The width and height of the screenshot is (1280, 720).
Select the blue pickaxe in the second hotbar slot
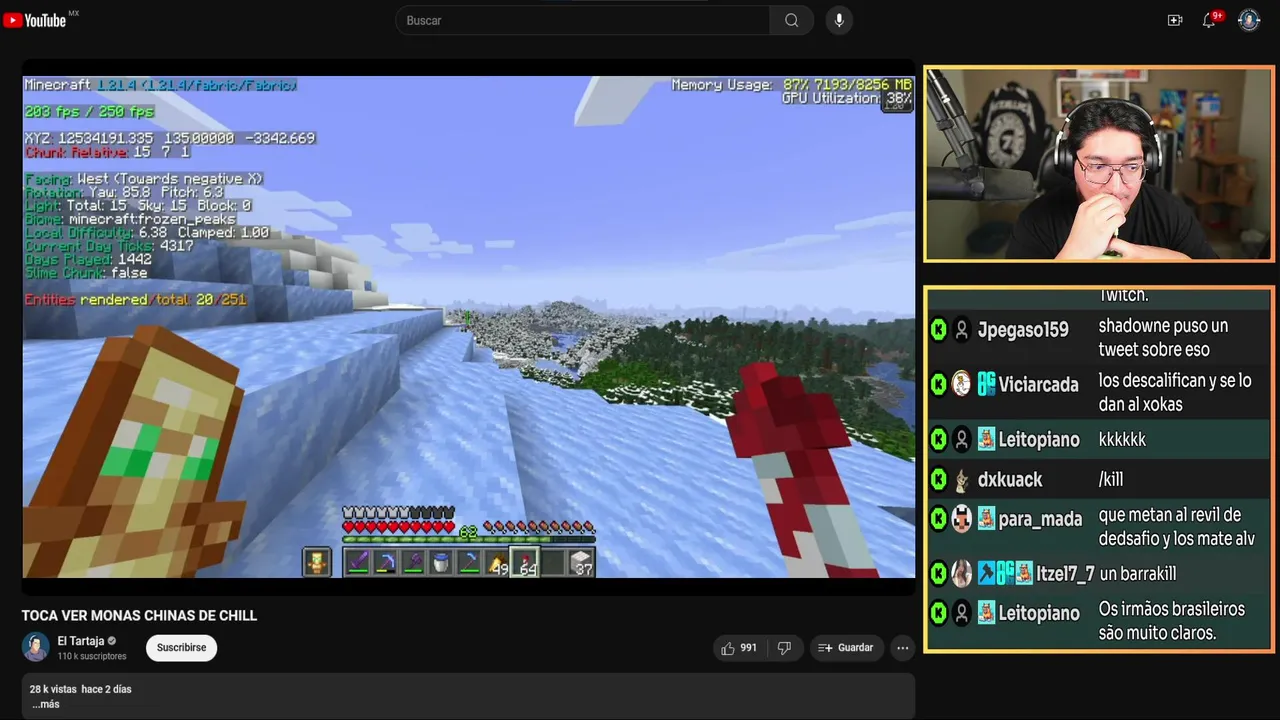pos(385,562)
